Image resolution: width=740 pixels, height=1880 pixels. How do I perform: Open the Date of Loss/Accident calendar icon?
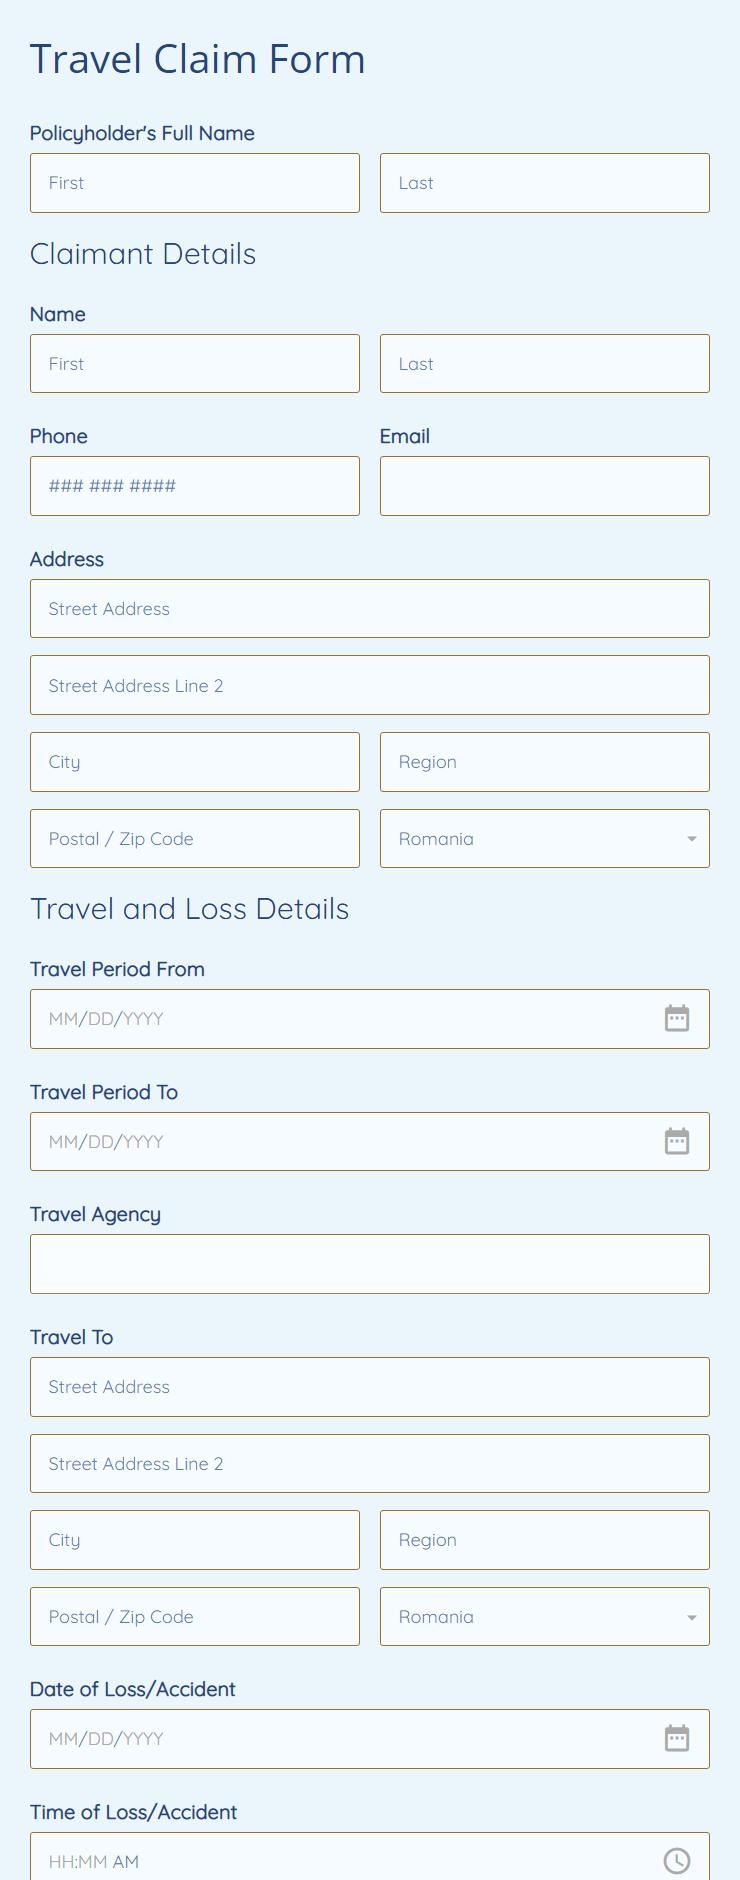pos(677,1738)
